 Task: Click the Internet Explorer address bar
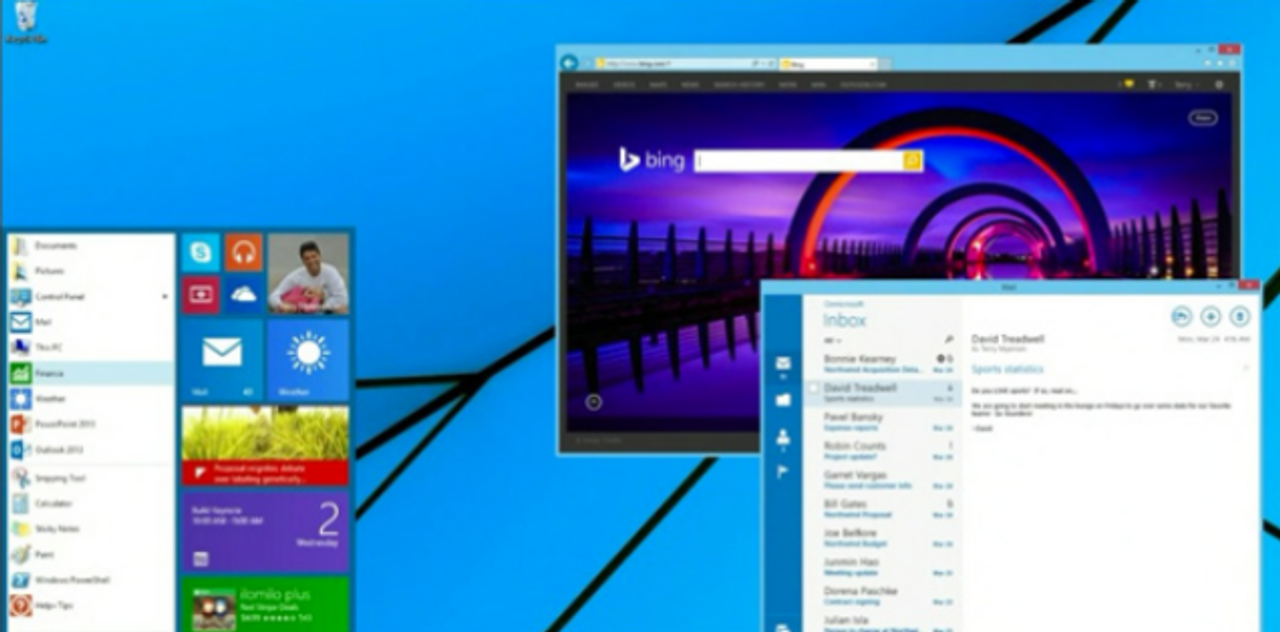coord(685,64)
